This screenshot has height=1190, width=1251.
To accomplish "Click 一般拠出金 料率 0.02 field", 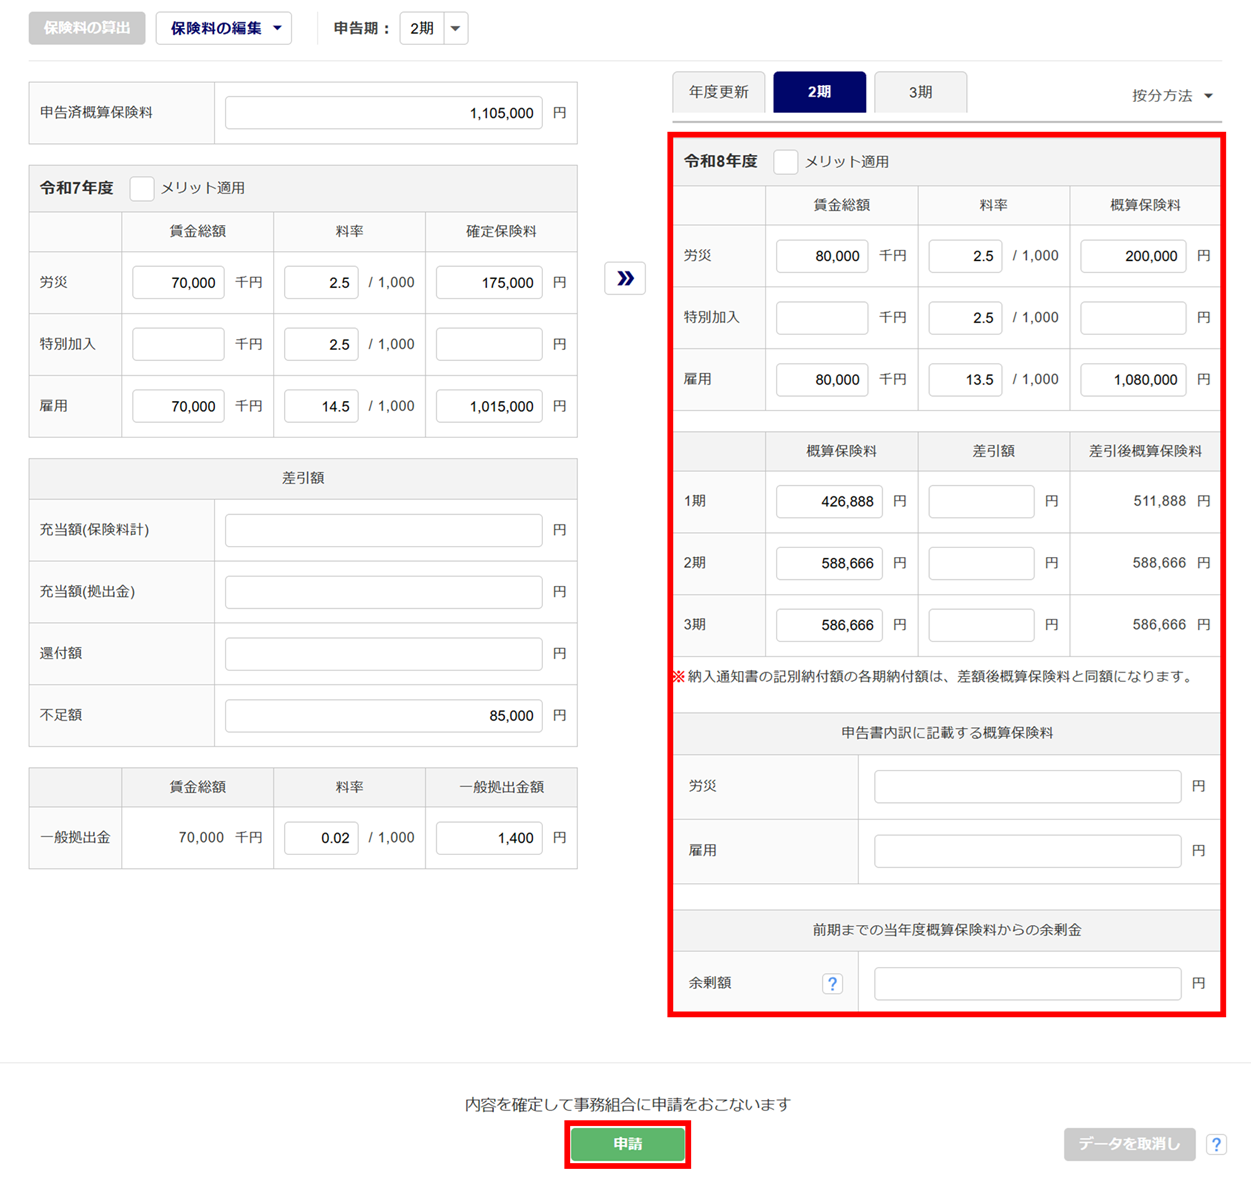I will pos(321,838).
